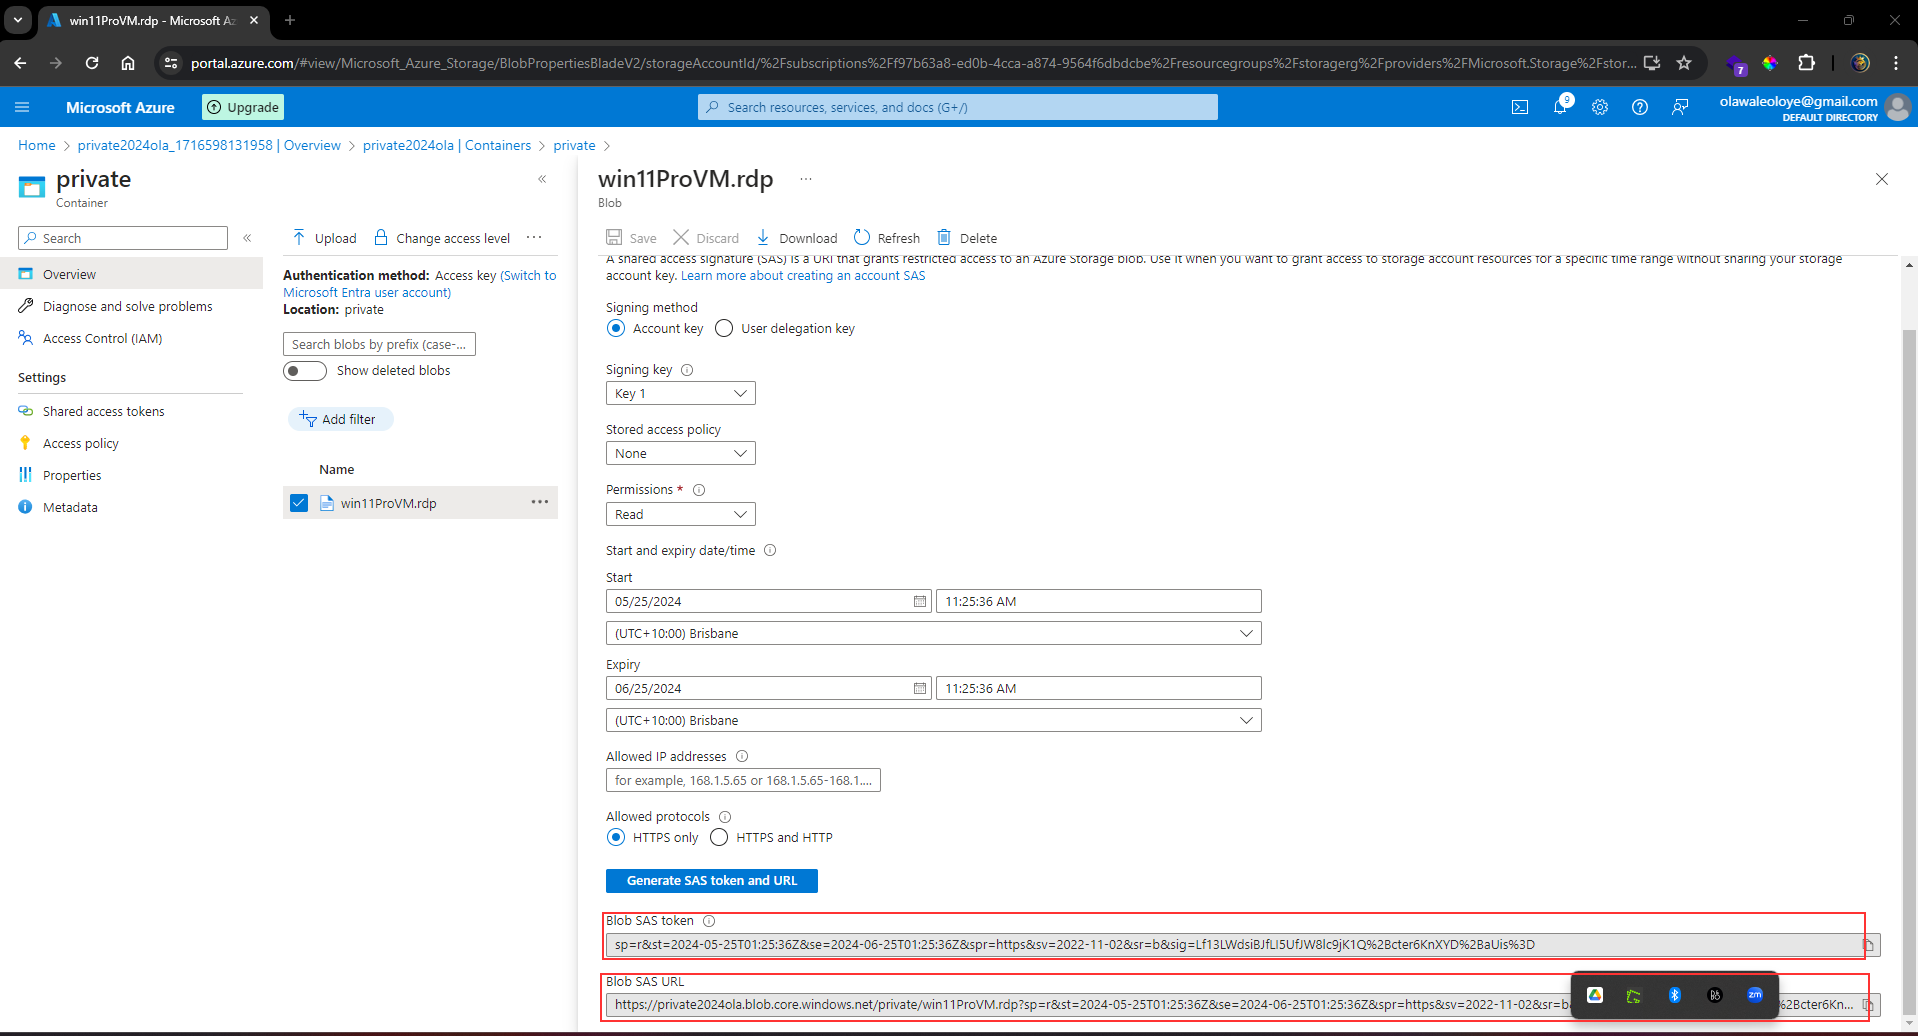Viewport: 1918px width, 1036px height.
Task: Open Learn more about creating an account SAS
Action: pos(803,276)
